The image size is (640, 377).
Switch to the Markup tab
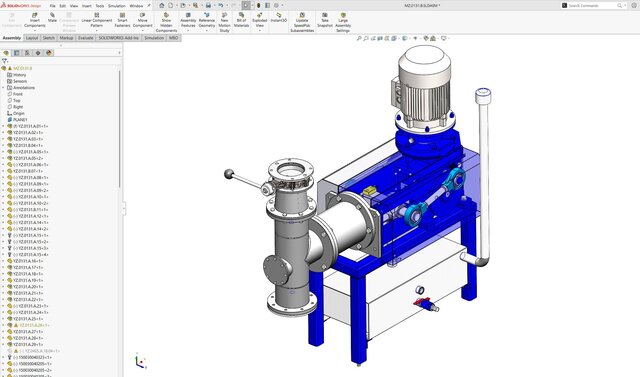click(66, 38)
